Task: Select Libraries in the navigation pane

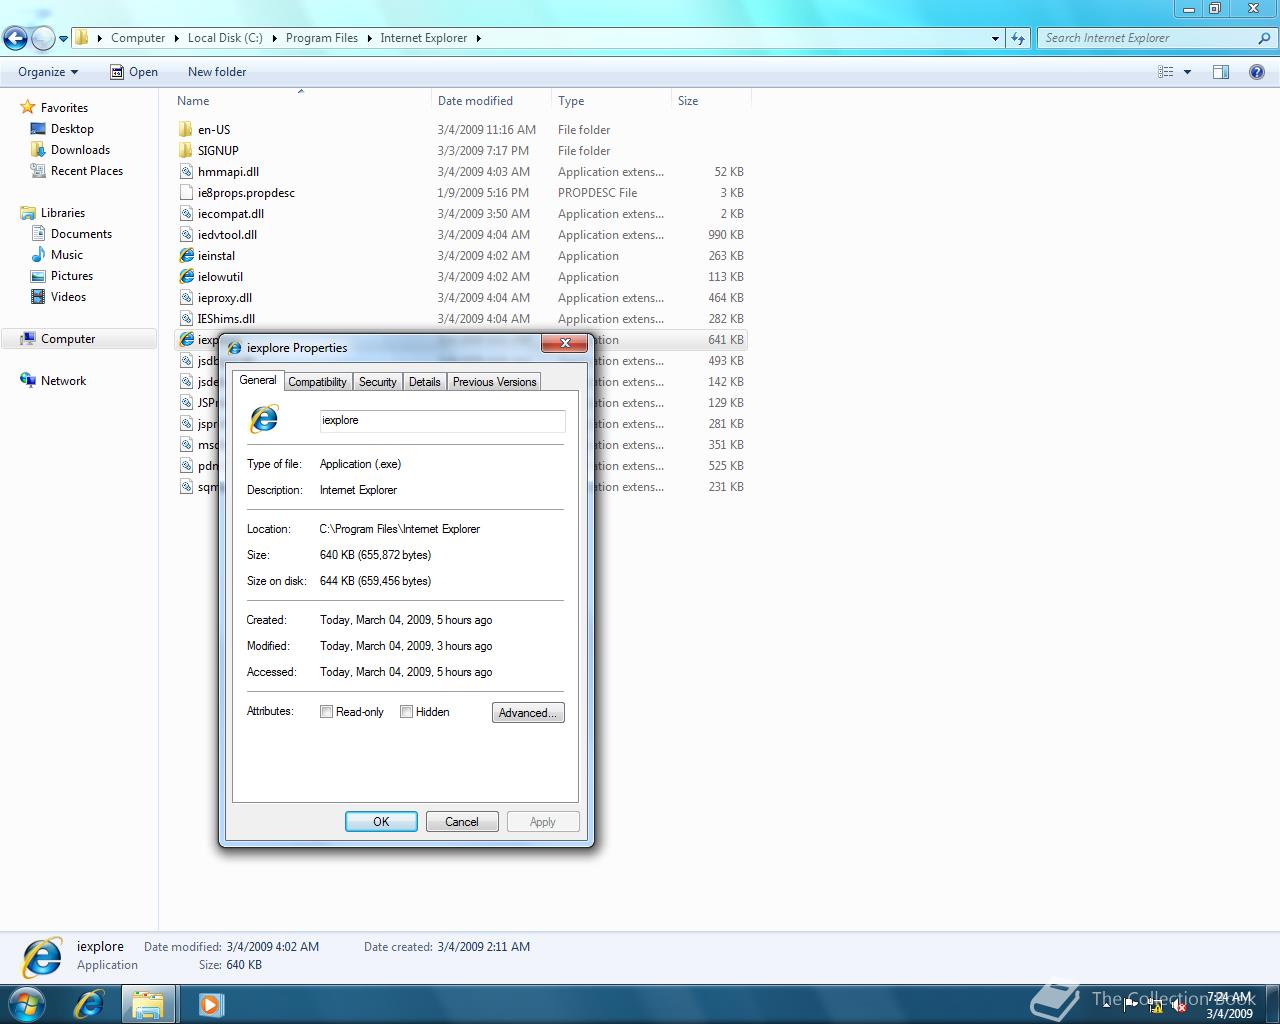Action: coord(62,213)
